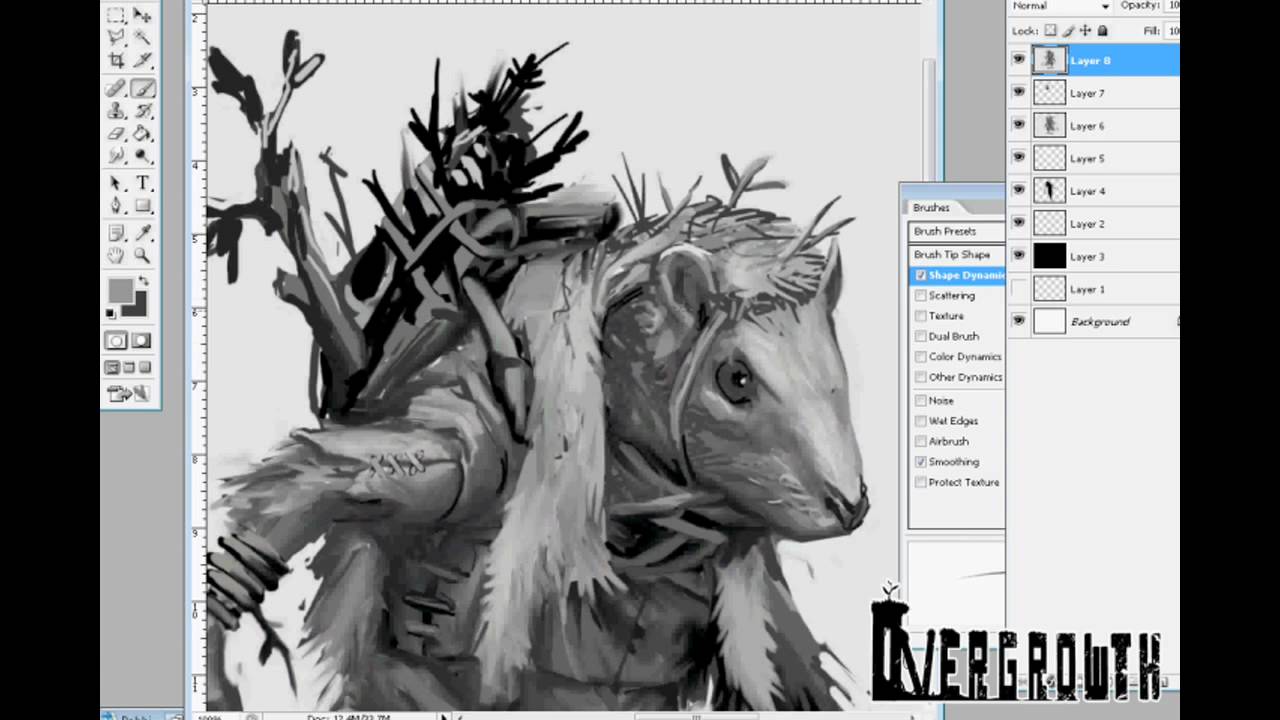Enable Noise checkbox

pyautogui.click(x=920, y=401)
